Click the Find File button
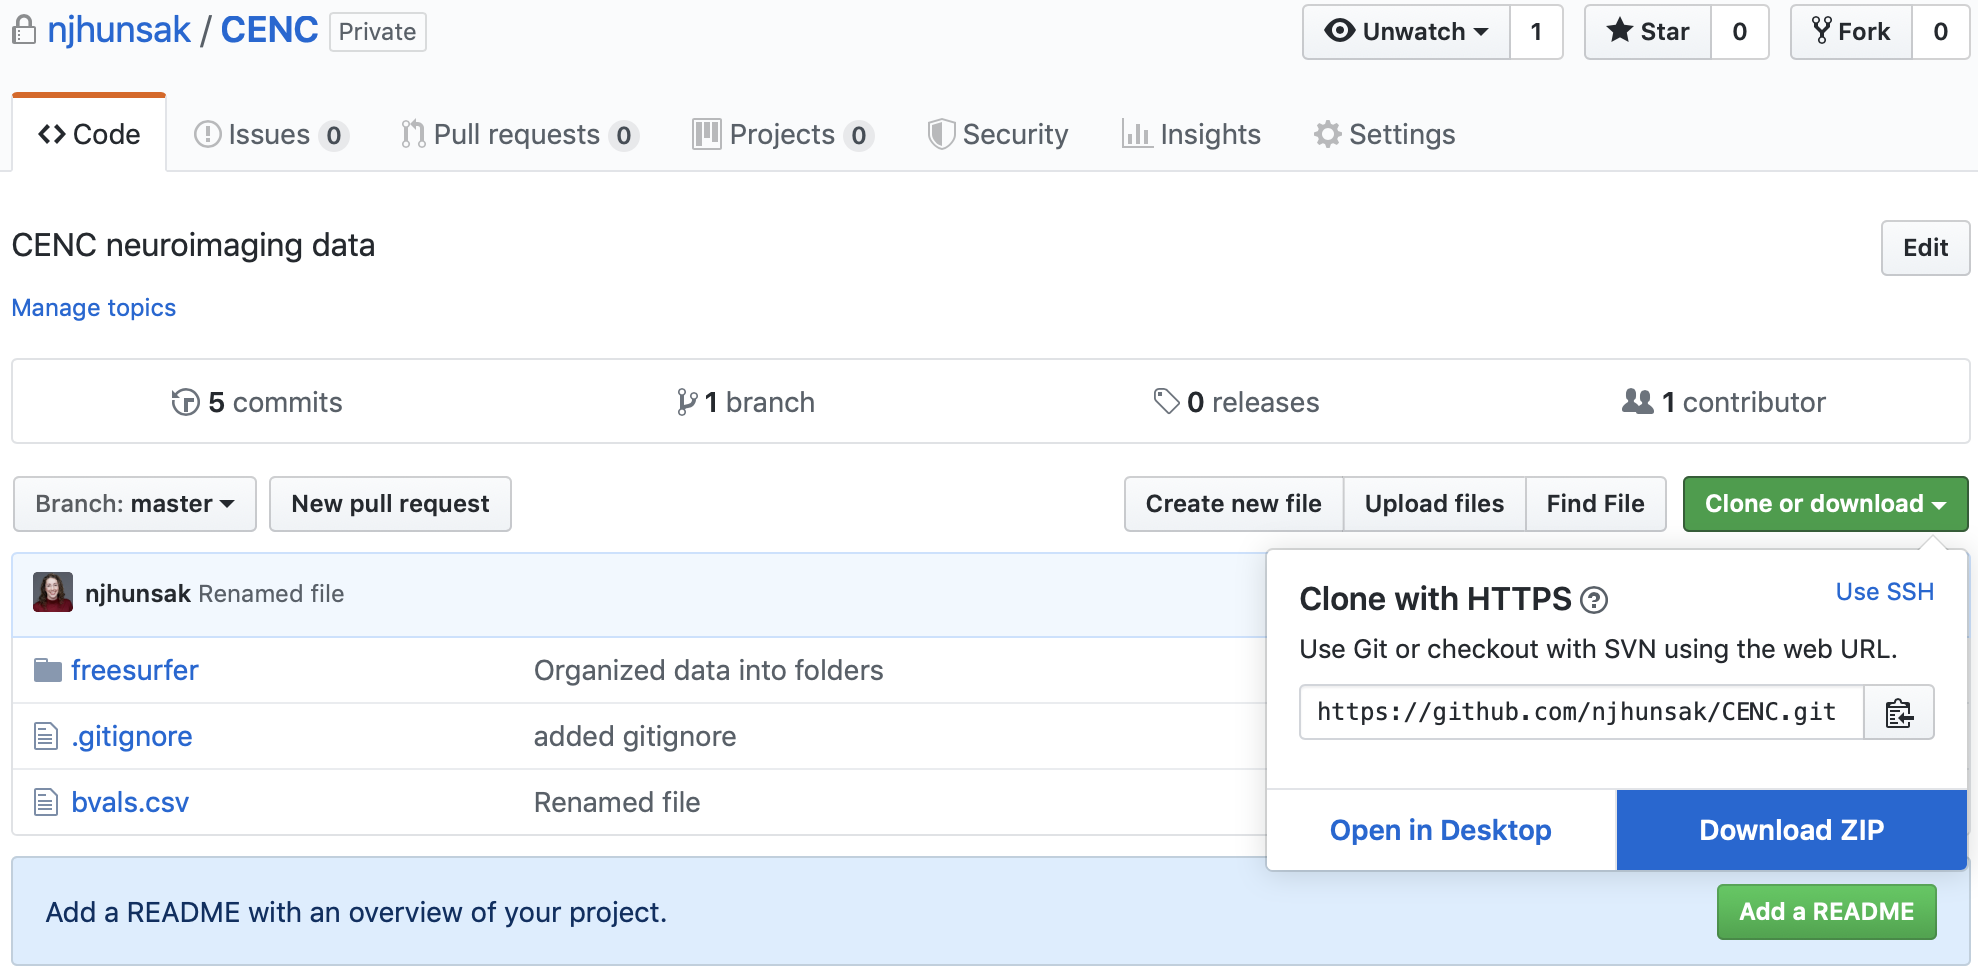The height and width of the screenshot is (974, 1978). [1596, 504]
